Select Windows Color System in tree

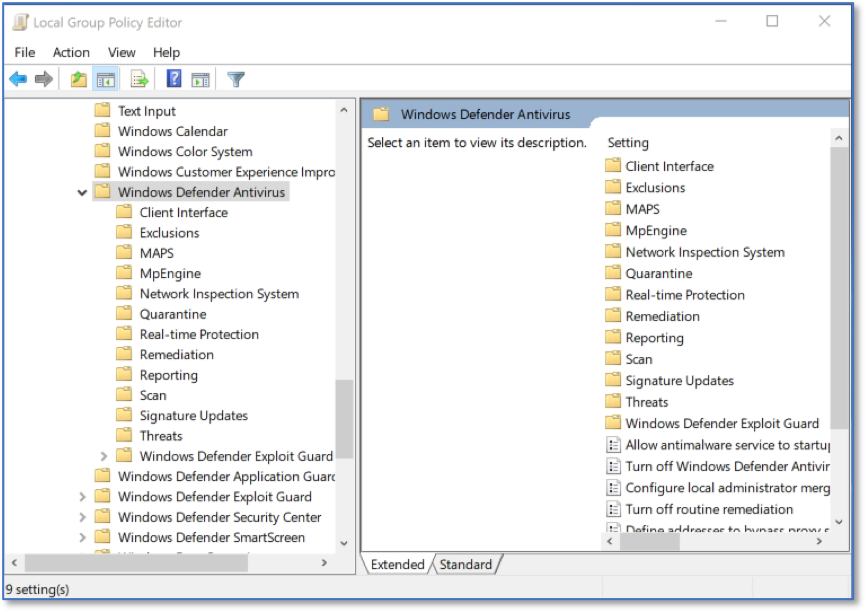tap(185, 151)
